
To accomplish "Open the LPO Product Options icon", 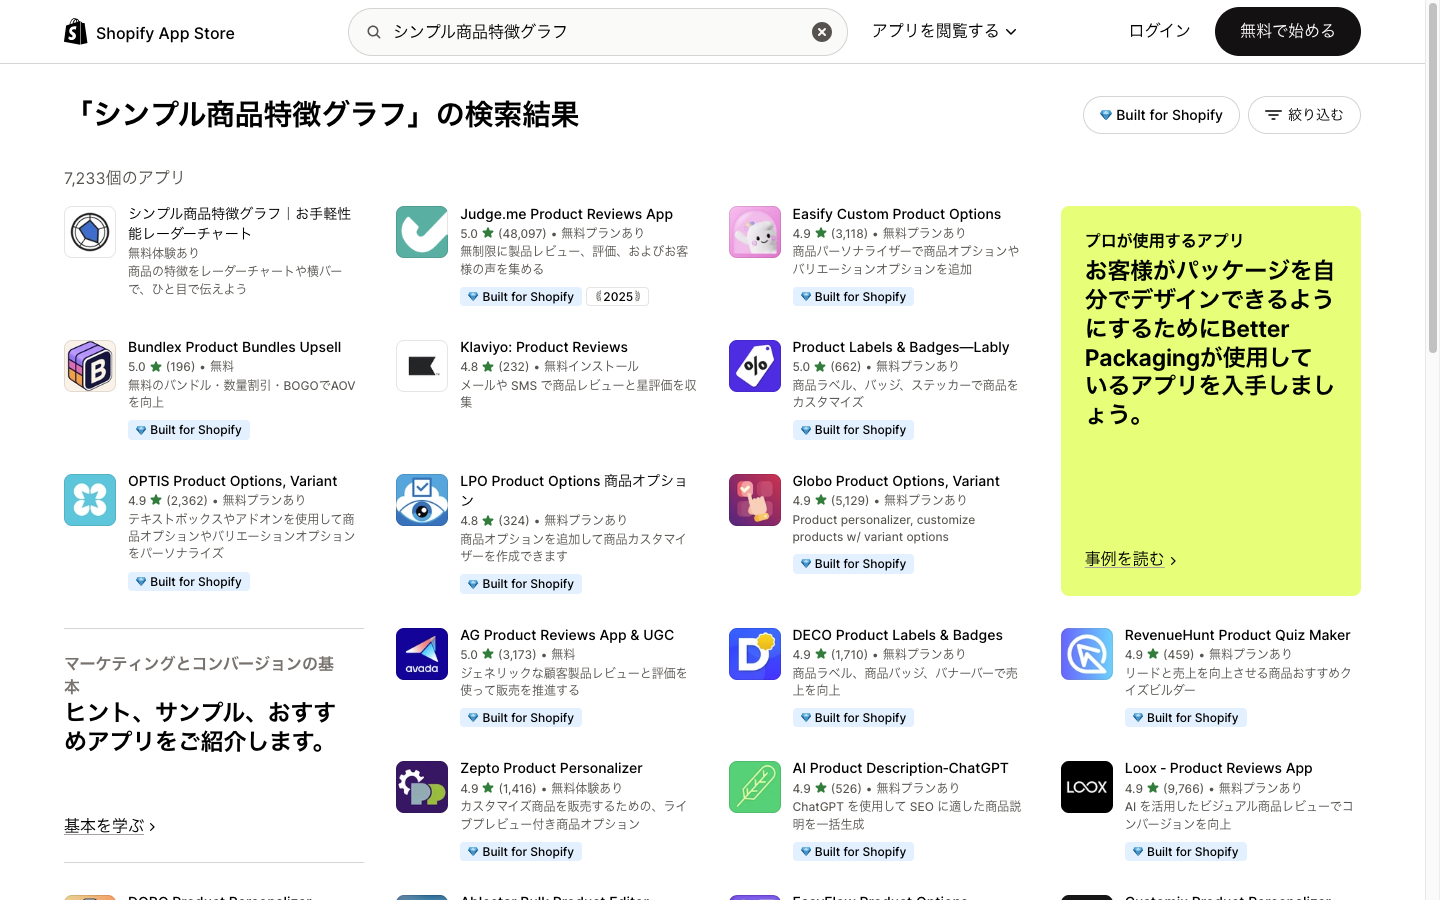I will pos(422,500).
